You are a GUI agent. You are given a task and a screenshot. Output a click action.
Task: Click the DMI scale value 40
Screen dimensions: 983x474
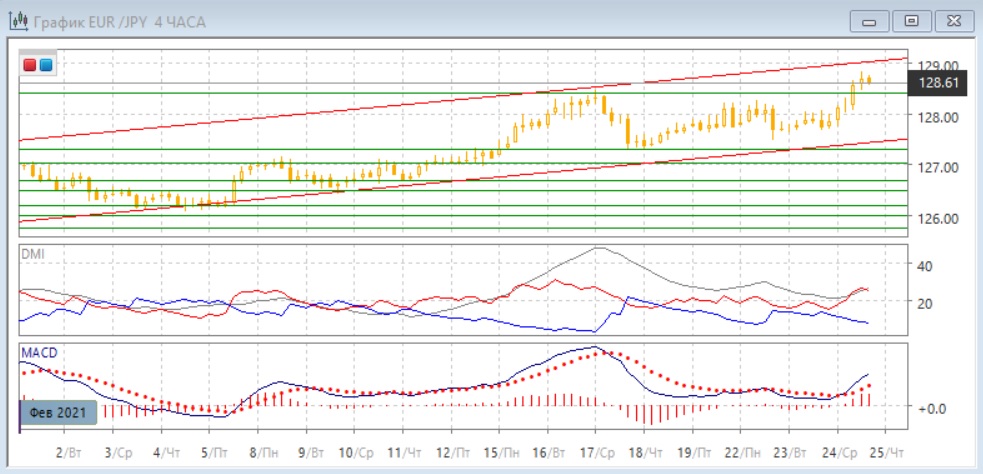[x=925, y=266]
